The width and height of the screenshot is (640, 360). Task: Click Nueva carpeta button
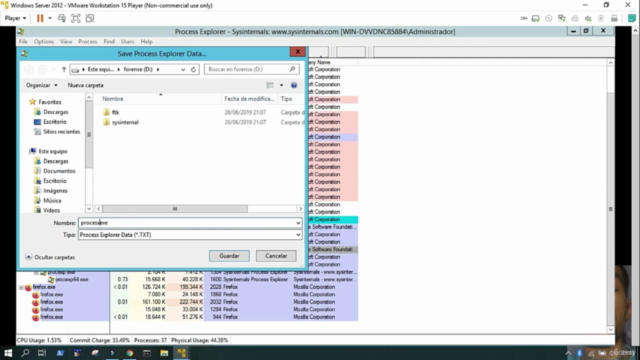click(x=86, y=85)
